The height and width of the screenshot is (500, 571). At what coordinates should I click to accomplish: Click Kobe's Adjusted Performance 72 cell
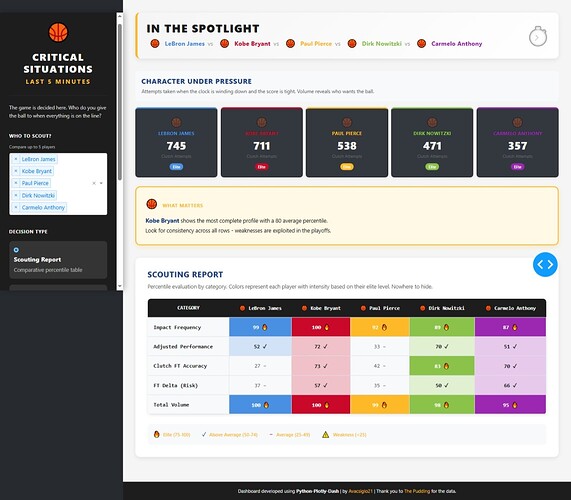click(x=321, y=346)
